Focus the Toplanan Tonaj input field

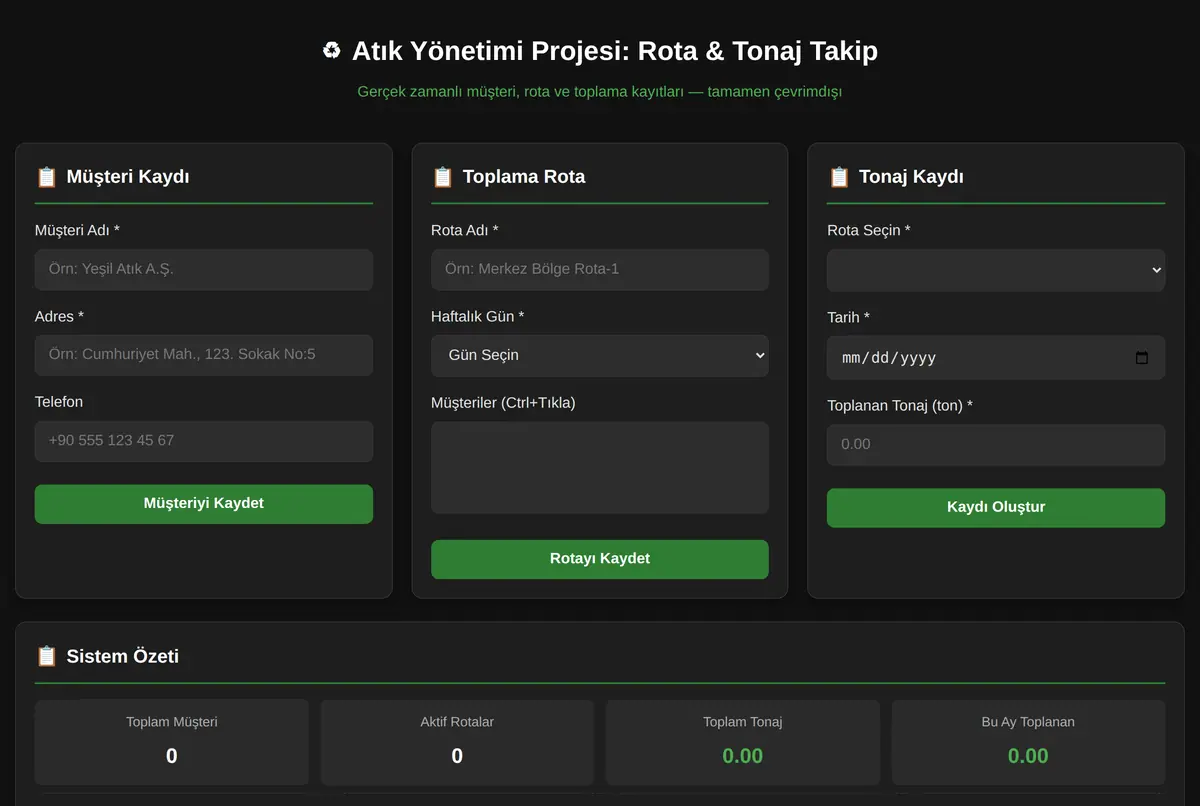pos(996,445)
